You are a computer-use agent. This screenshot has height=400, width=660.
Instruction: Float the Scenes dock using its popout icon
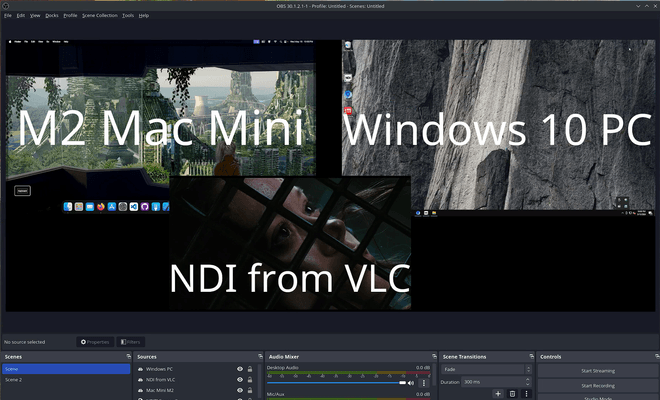129,357
